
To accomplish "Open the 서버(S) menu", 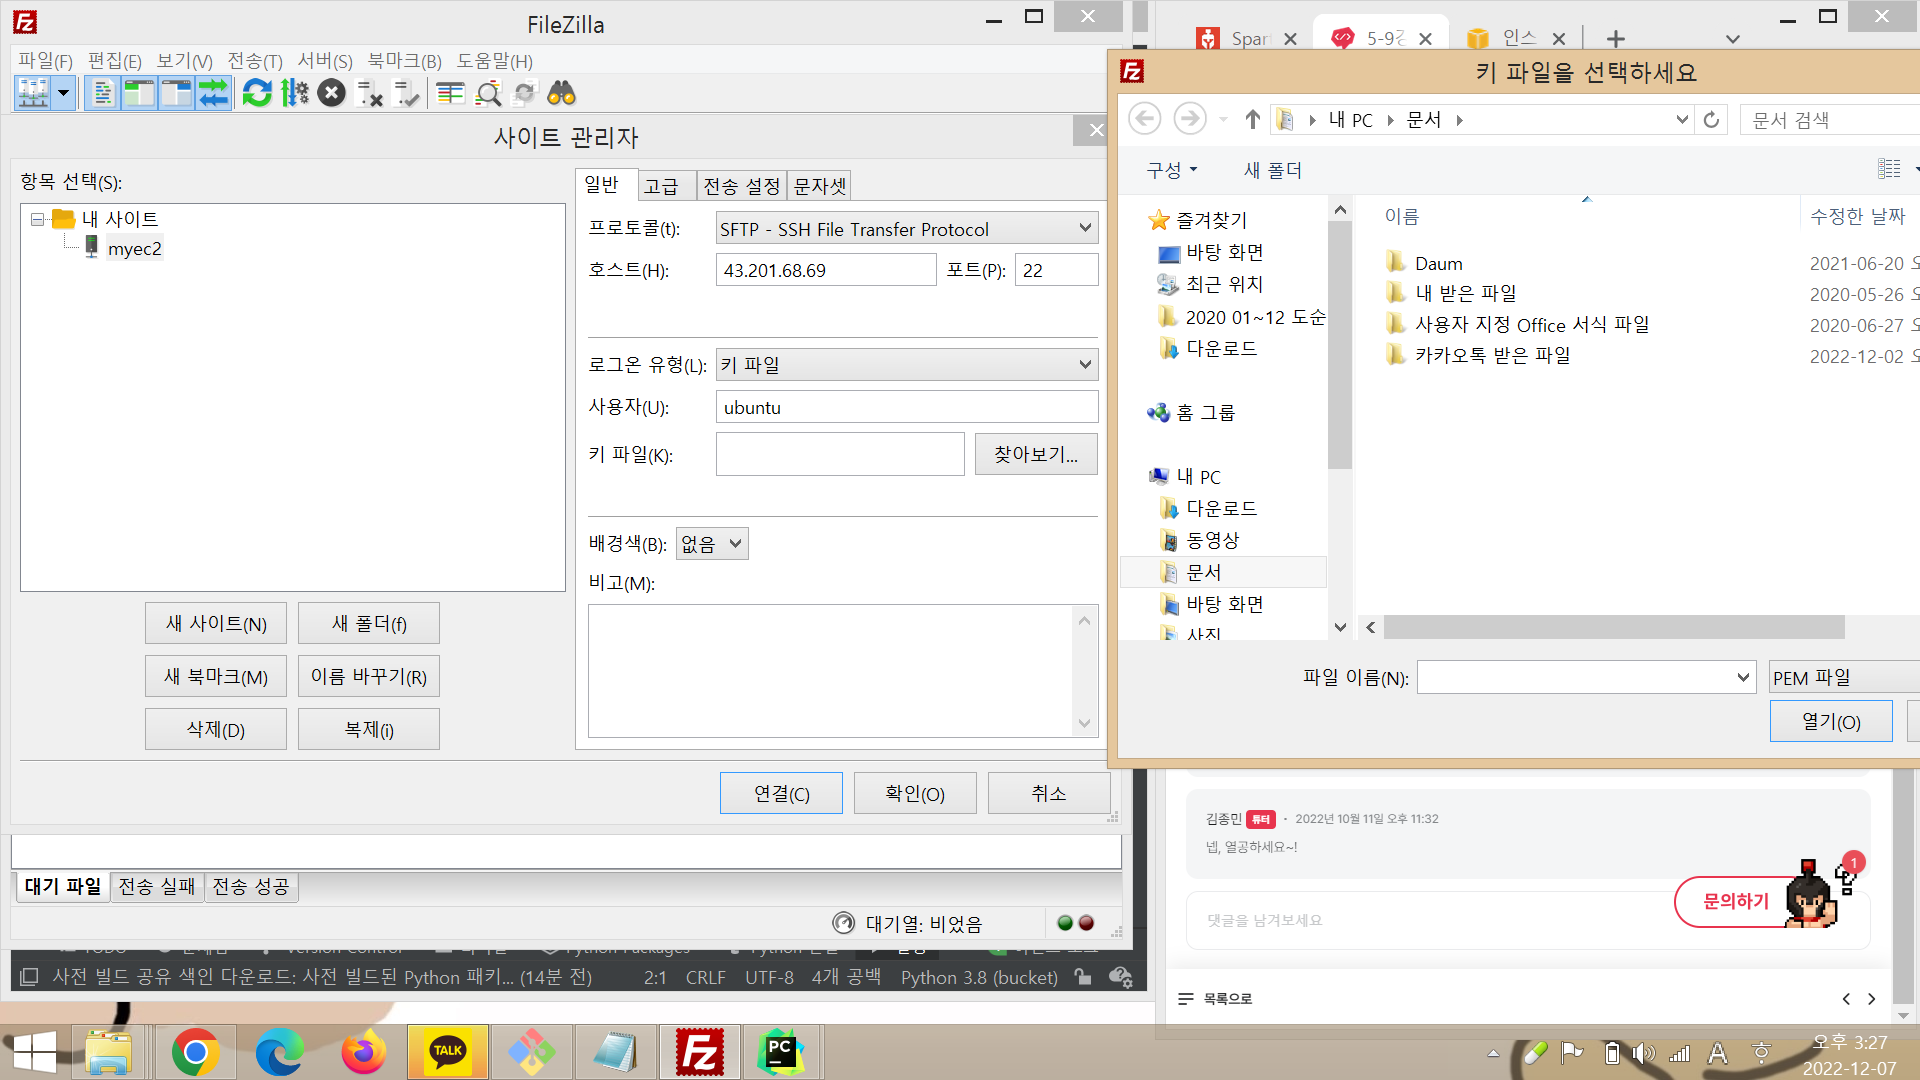I will point(325,61).
